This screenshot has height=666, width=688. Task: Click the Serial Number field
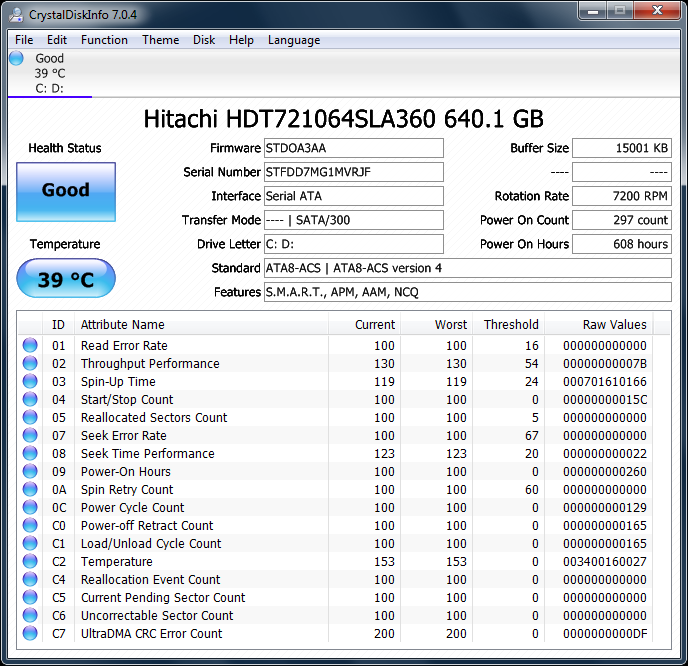pyautogui.click(x=353, y=172)
